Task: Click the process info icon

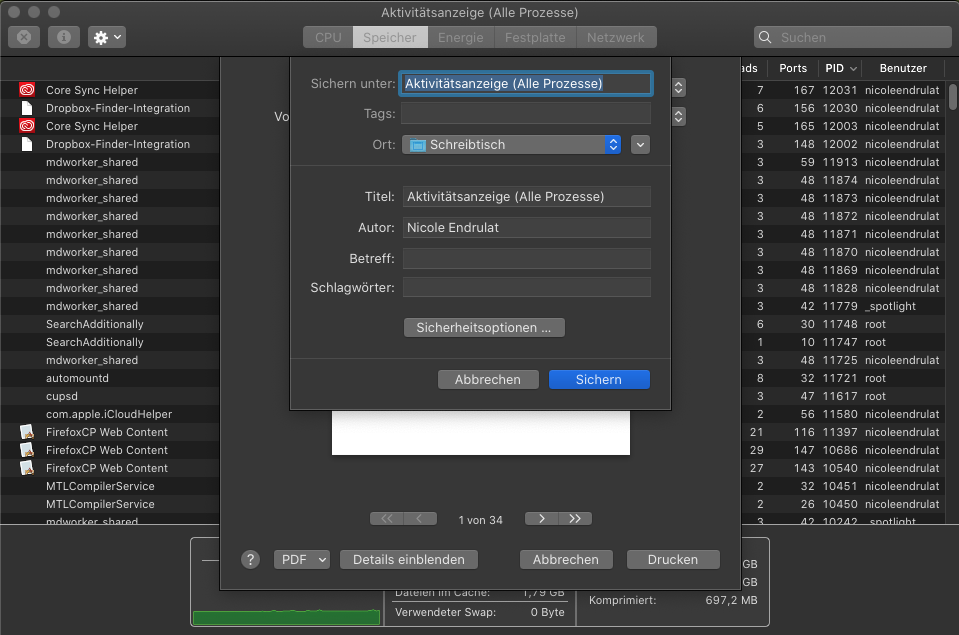Action: [64, 37]
